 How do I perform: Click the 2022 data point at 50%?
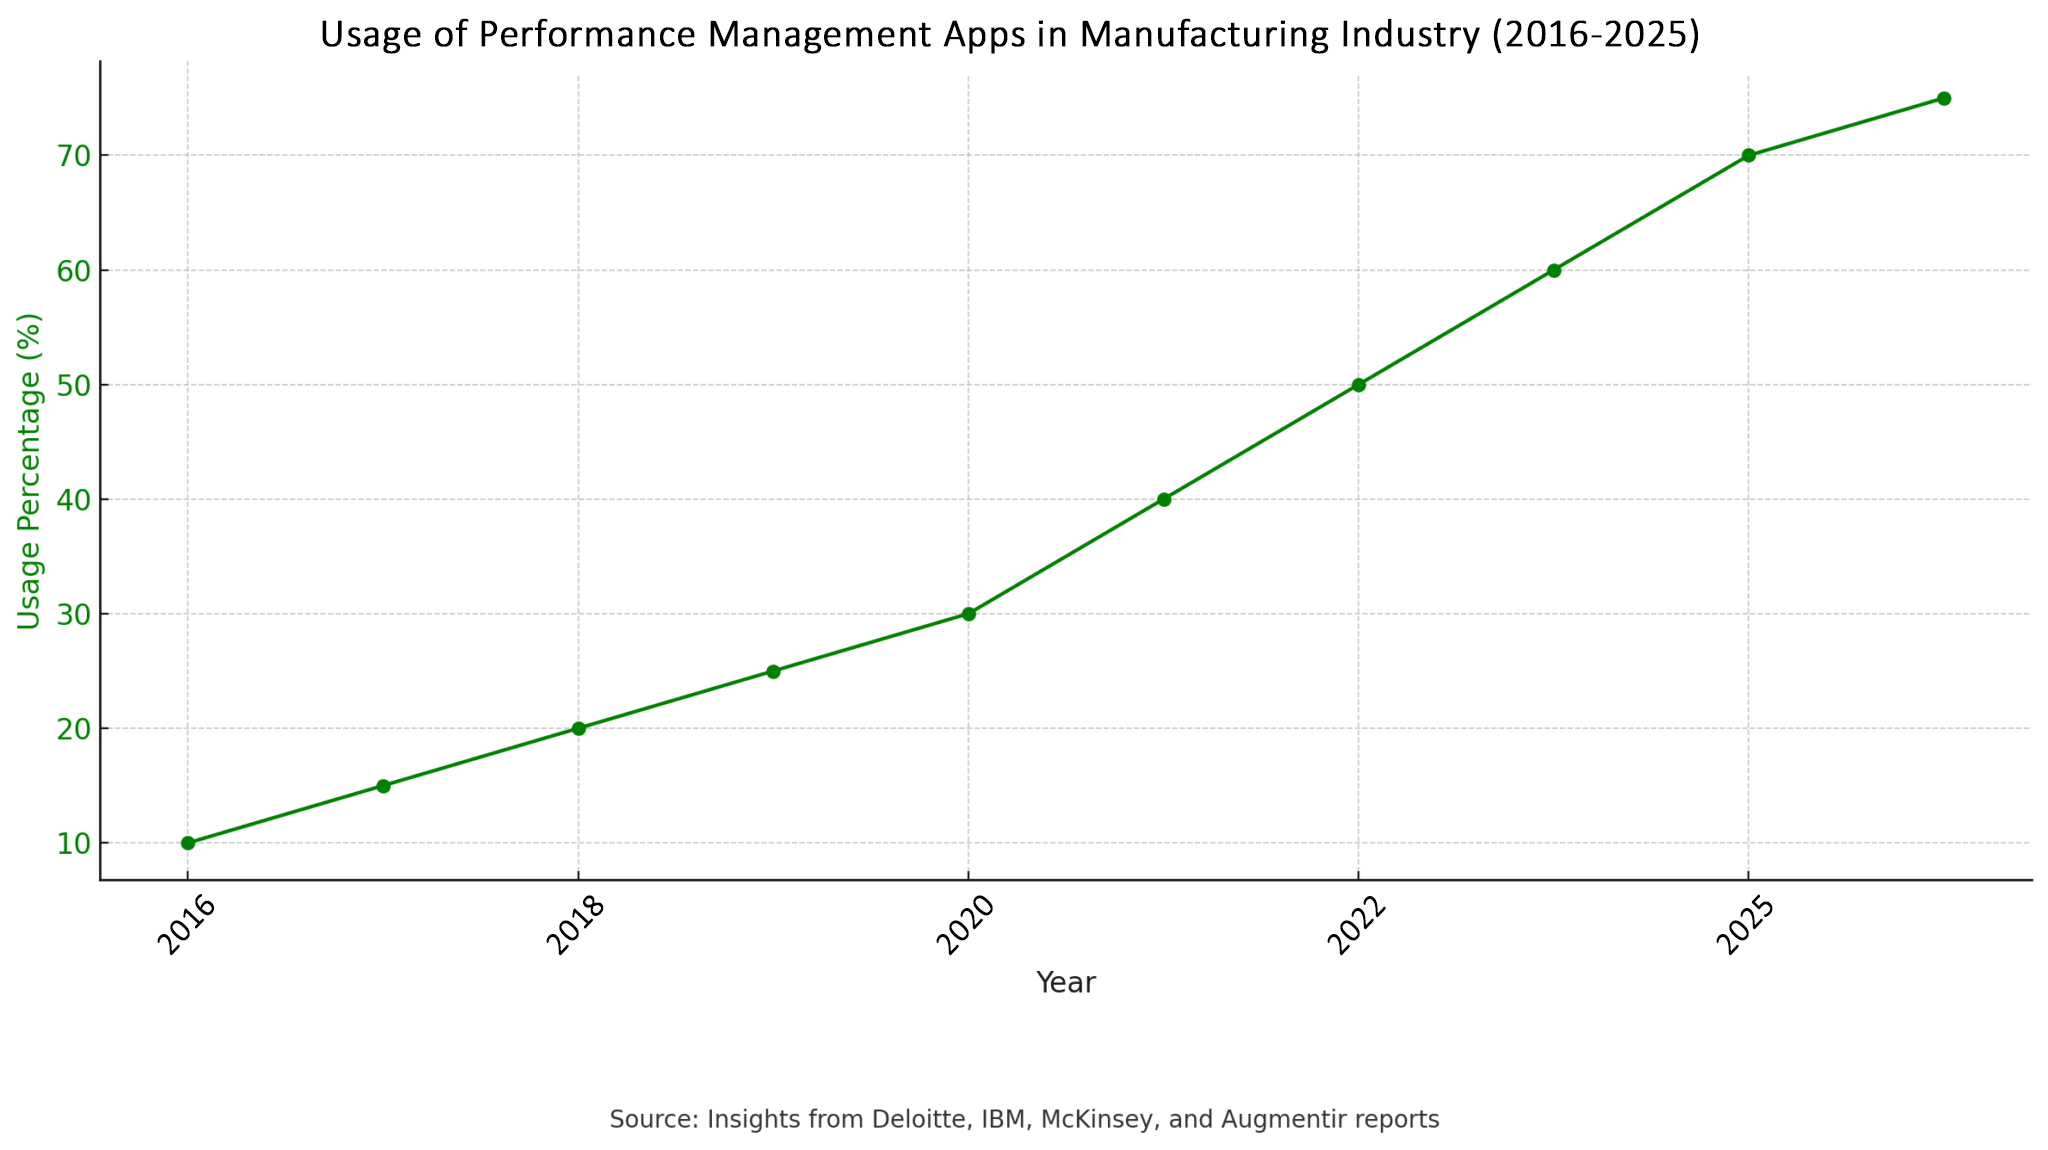[x=1358, y=385]
